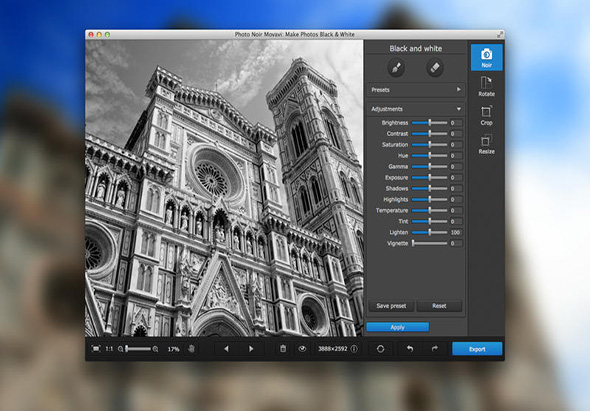590x411 pixels.
Task: Click the Gamma slider
Action: [x=429, y=166]
